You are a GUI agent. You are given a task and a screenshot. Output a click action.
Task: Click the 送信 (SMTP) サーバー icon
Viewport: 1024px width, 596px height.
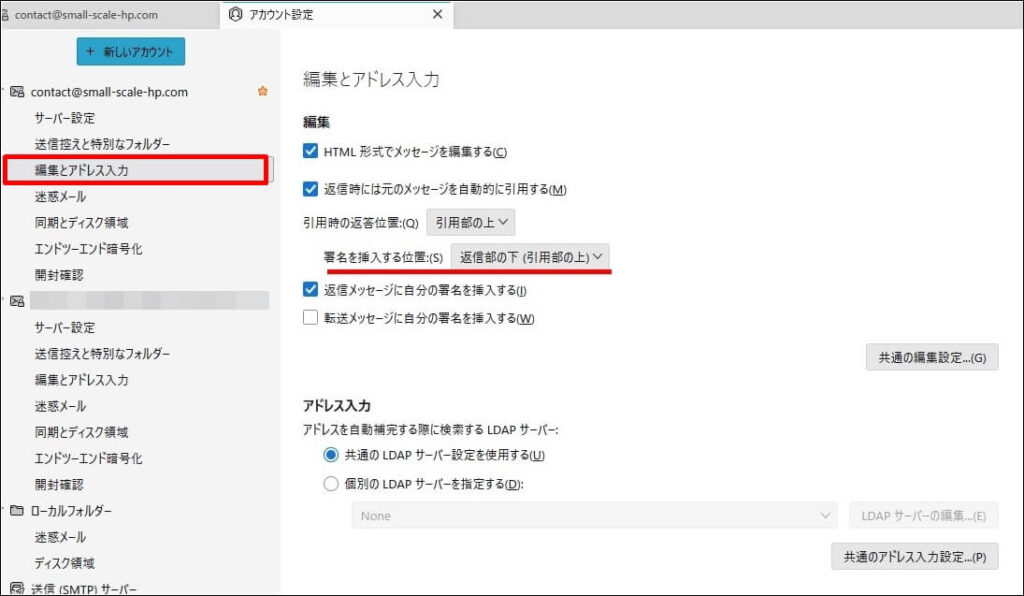tap(17, 588)
